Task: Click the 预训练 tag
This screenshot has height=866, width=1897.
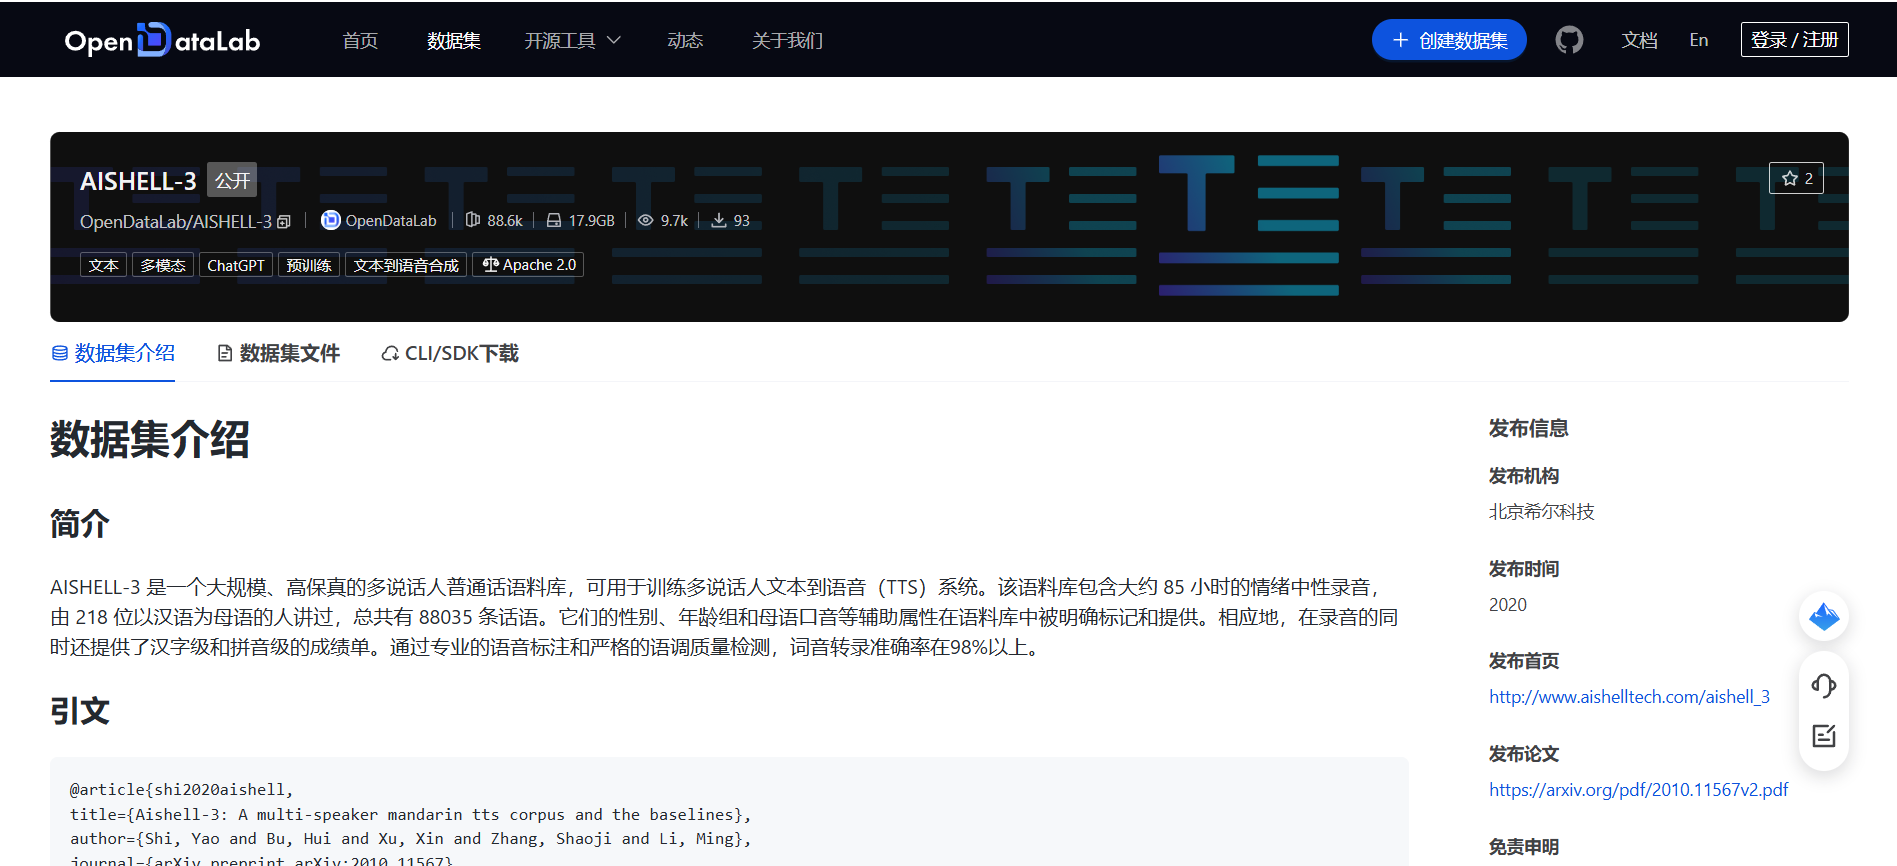Action: [309, 265]
